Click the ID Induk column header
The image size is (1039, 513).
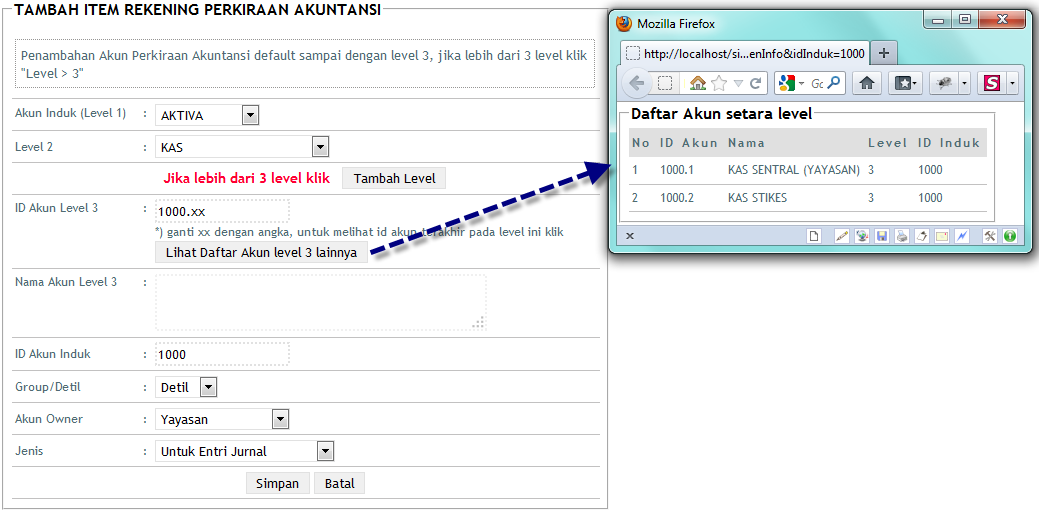pyautogui.click(x=949, y=142)
